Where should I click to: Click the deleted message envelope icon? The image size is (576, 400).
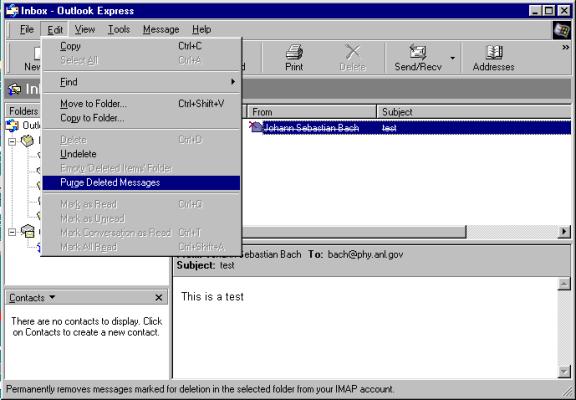click(255, 127)
